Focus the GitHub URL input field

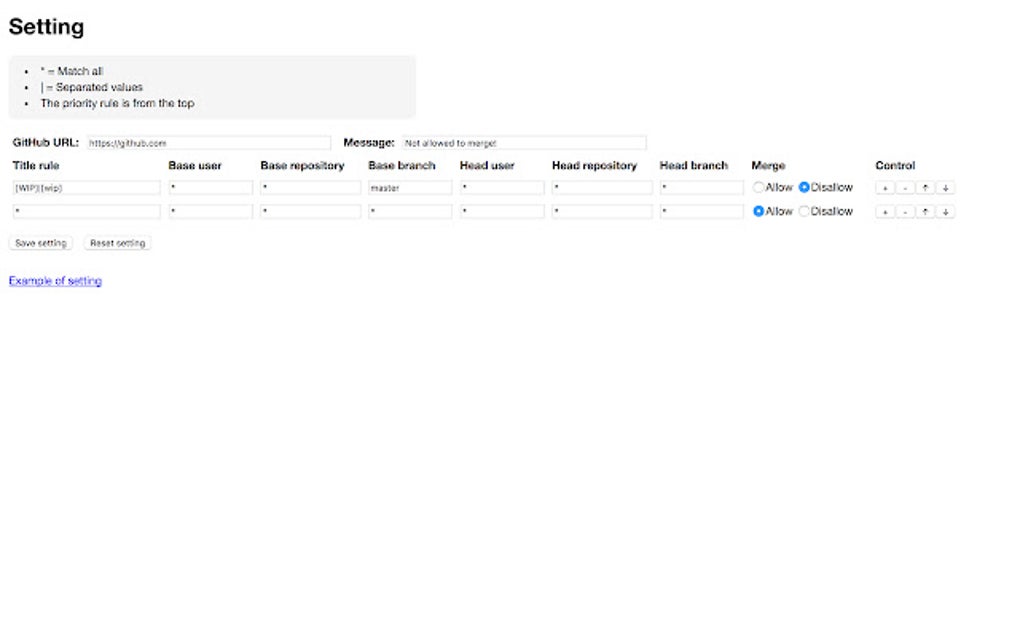[208, 143]
